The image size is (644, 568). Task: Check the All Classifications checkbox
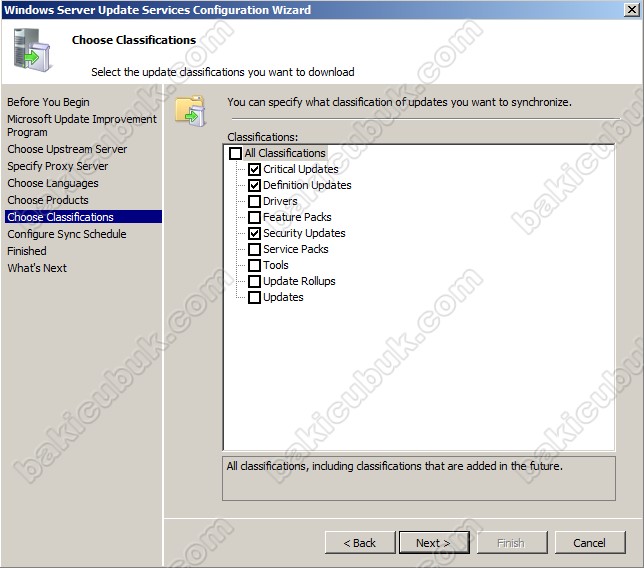coord(235,153)
